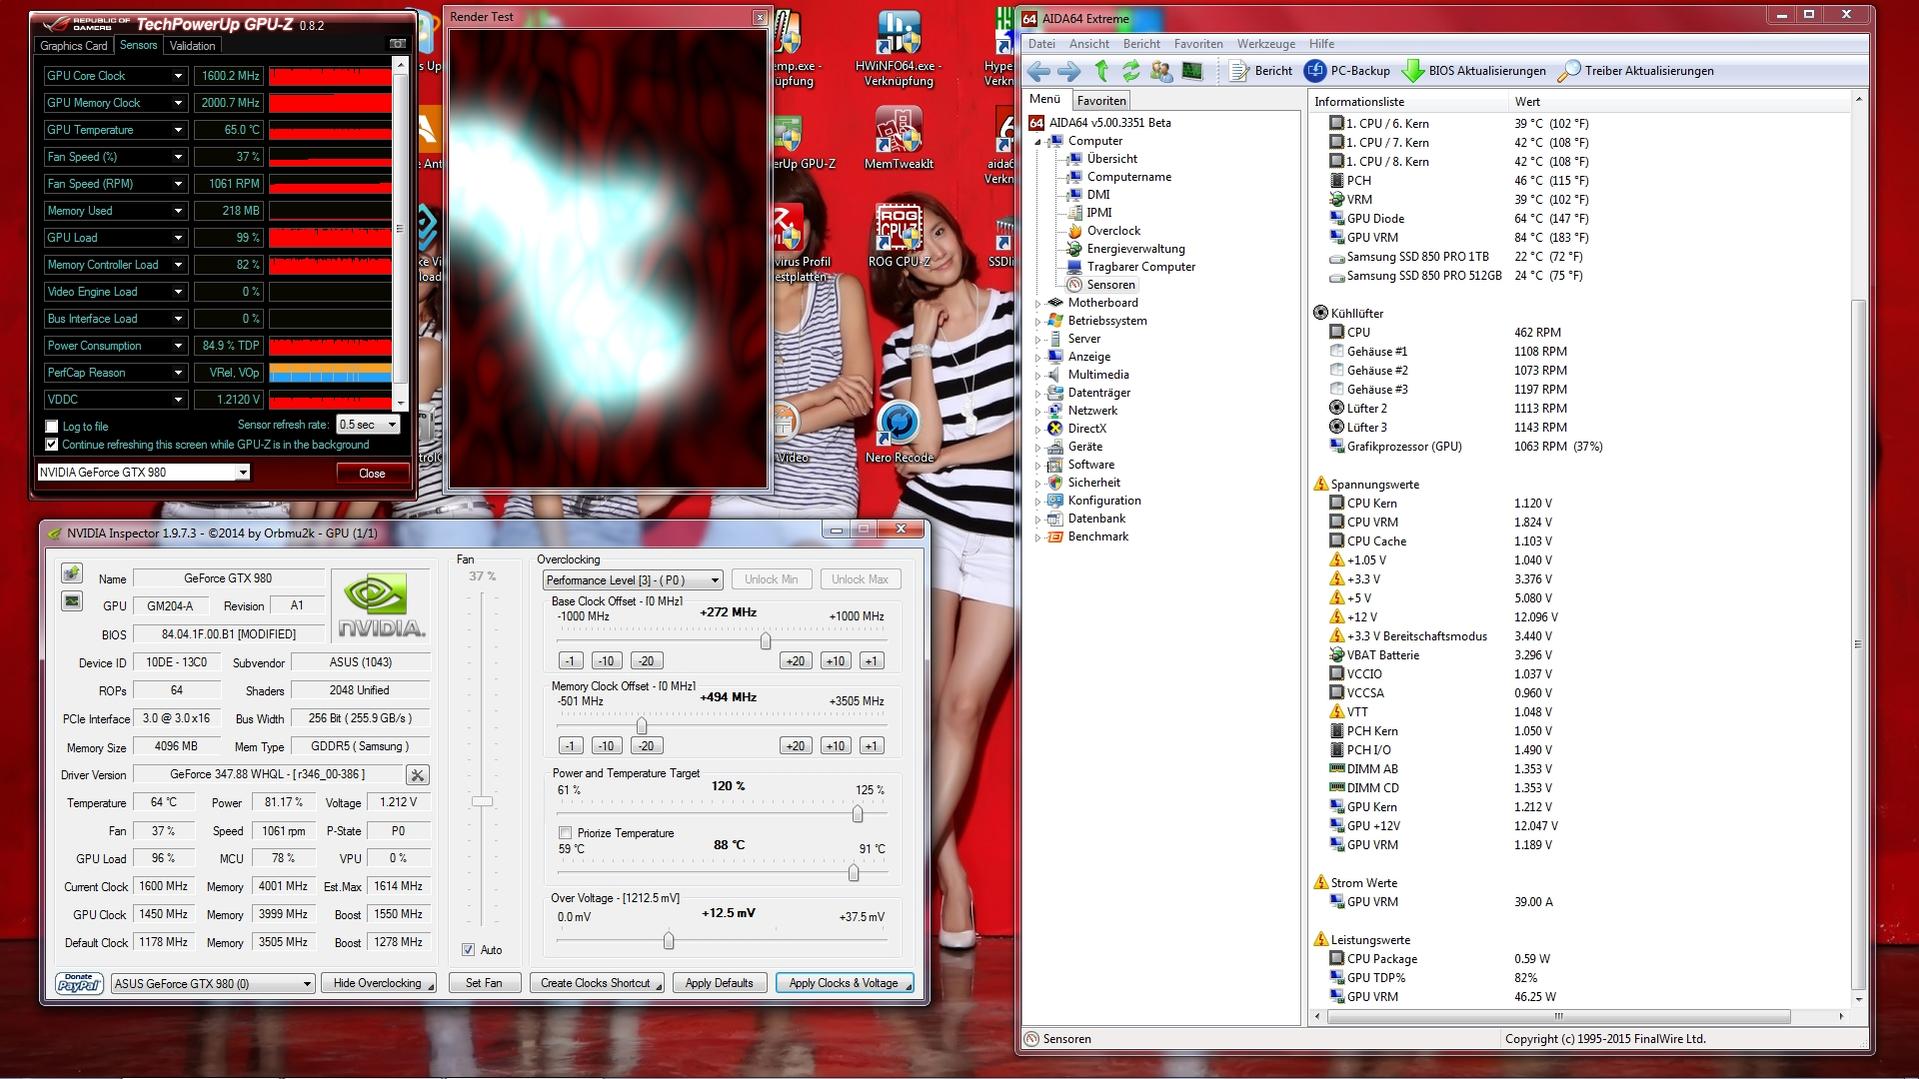Screen dimensions: 1919x1079
Task: Click the AIDA64 green monitor toolbar icon
Action: pos(1192,71)
